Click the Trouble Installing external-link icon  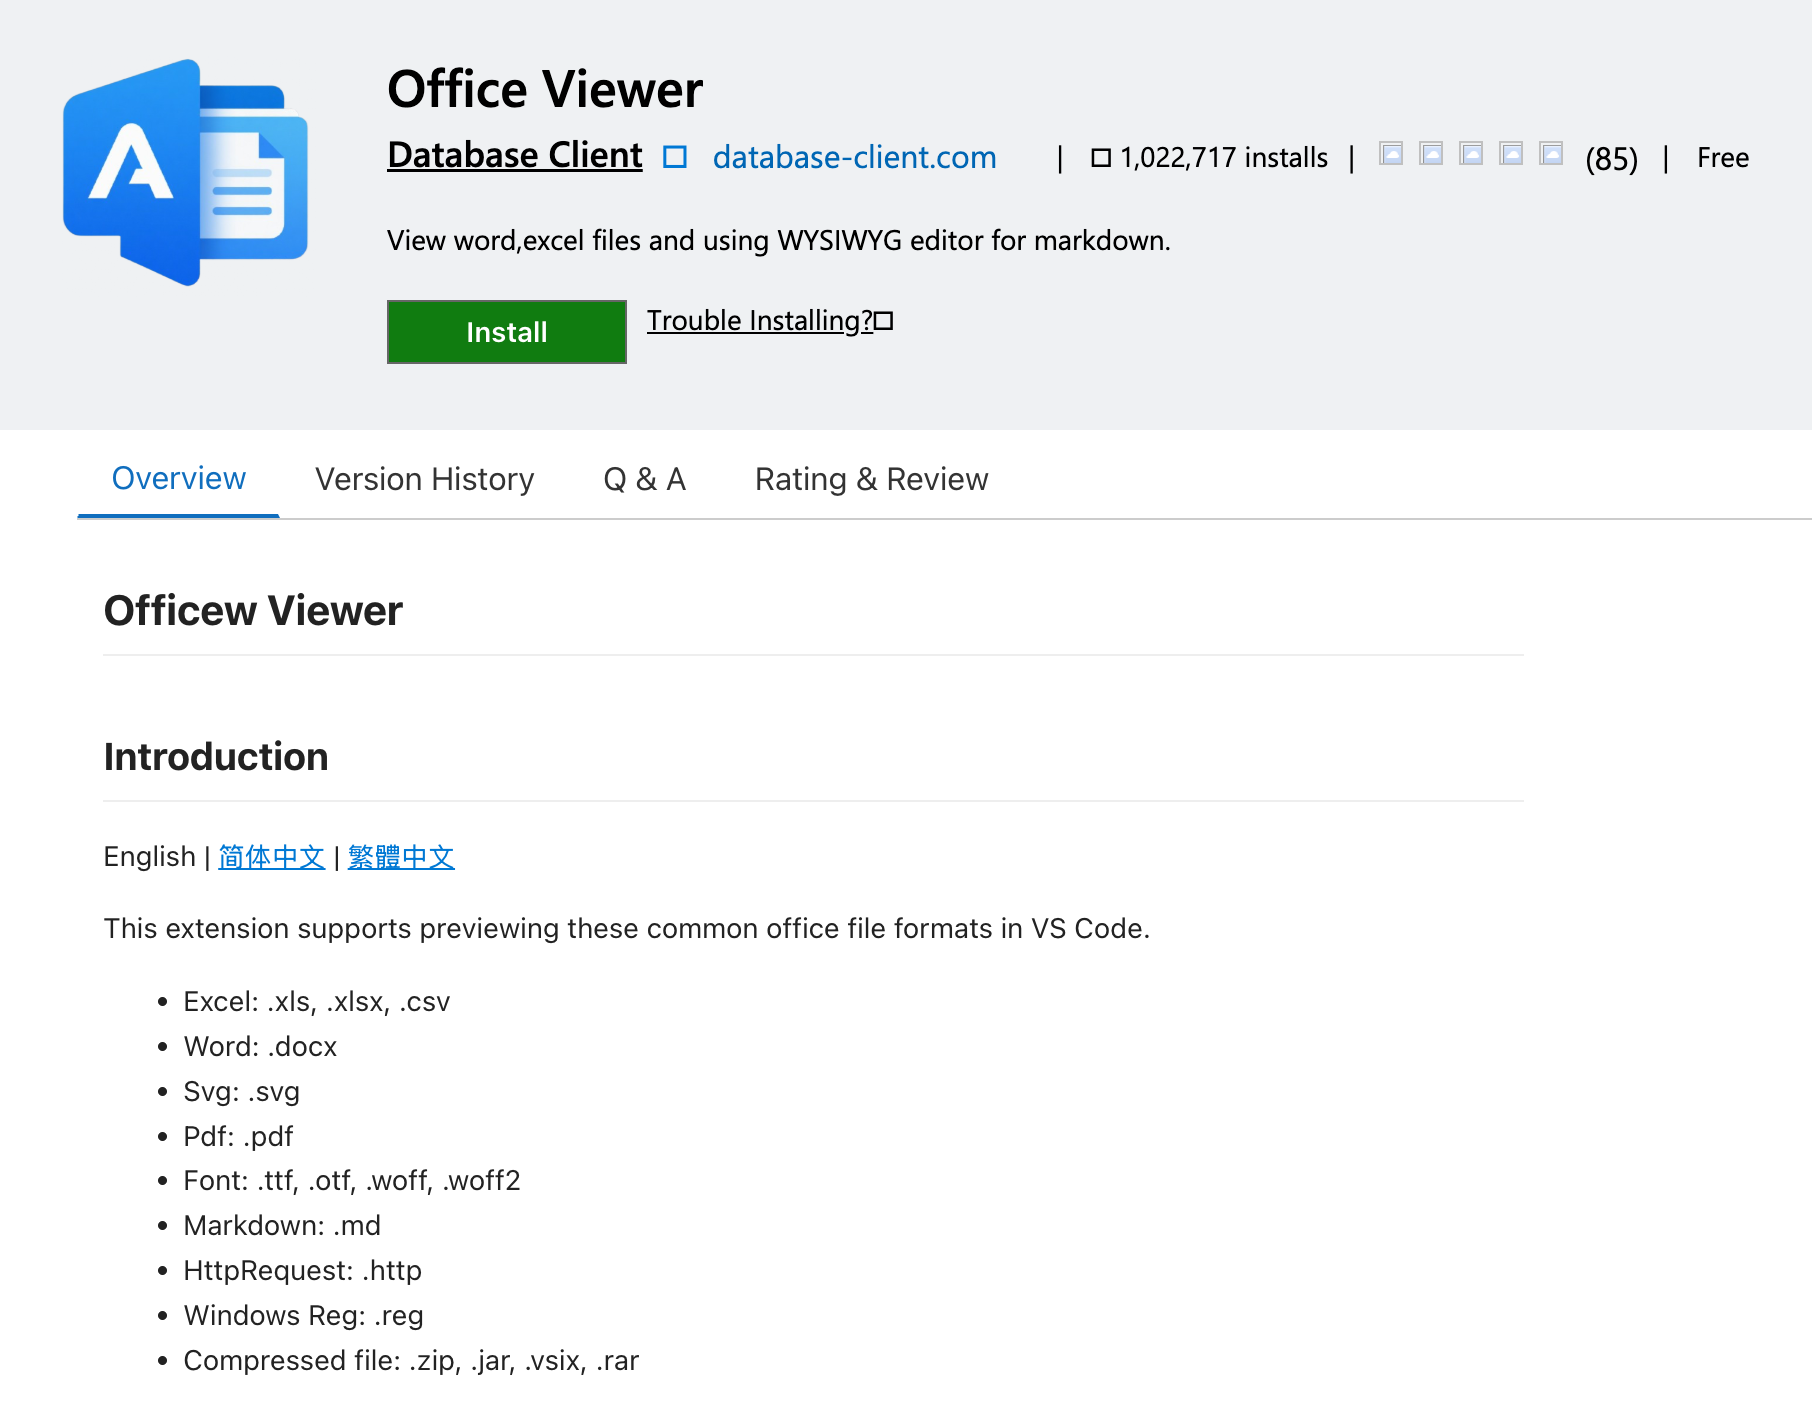point(884,321)
